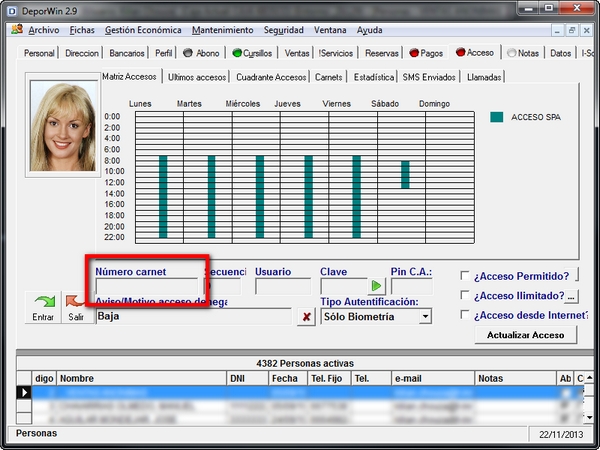Click the Número carnet input field
This screenshot has width=600, height=450.
(147, 286)
